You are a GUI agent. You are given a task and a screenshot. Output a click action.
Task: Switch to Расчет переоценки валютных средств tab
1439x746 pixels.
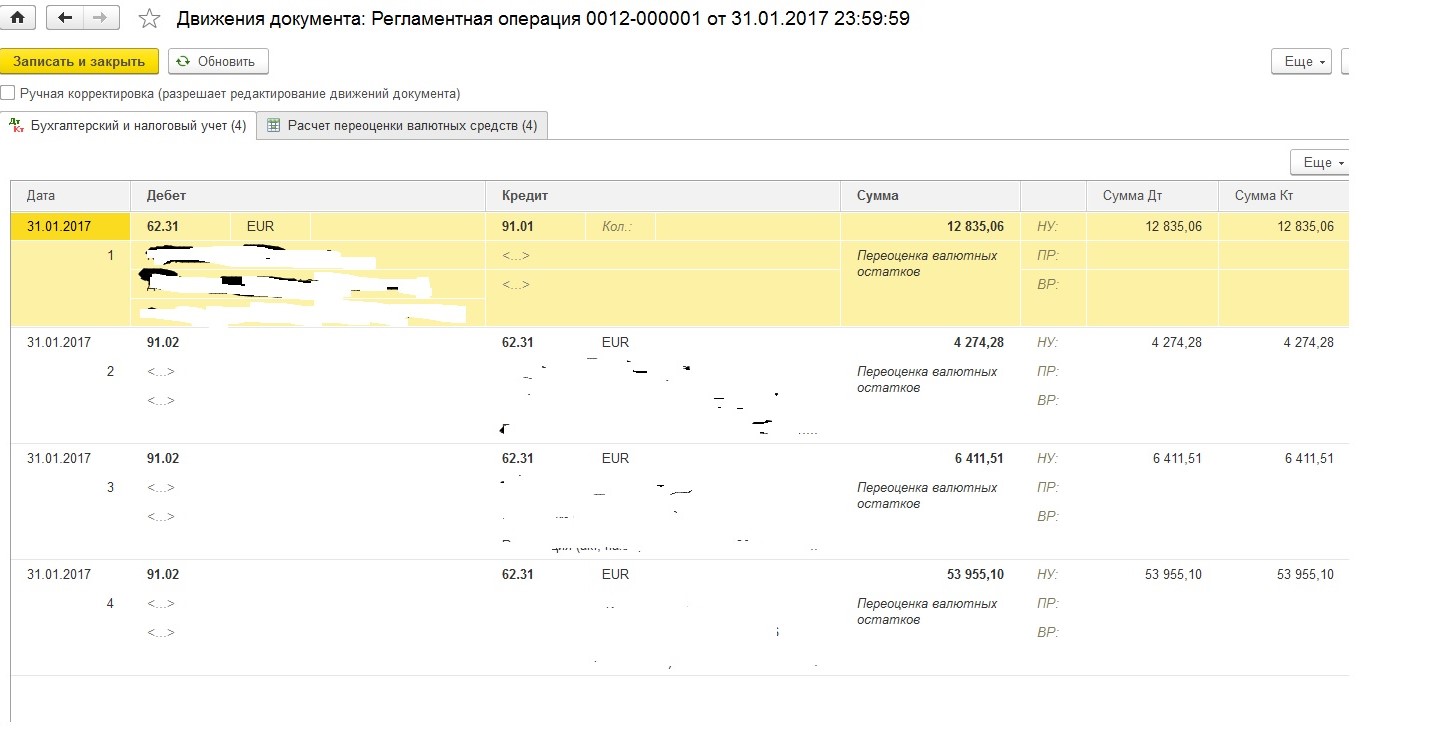click(412, 126)
